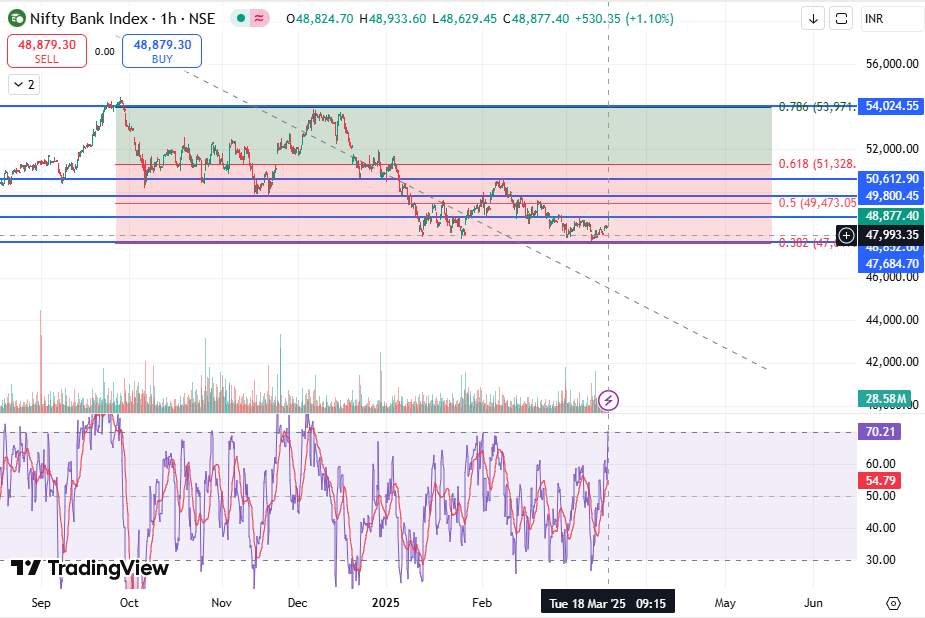The height and width of the screenshot is (618, 925).
Task: Open the INR currency dropdown
Action: (891, 19)
